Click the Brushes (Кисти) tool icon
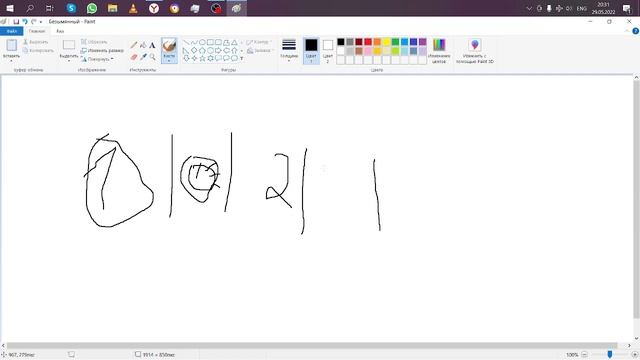 169,45
